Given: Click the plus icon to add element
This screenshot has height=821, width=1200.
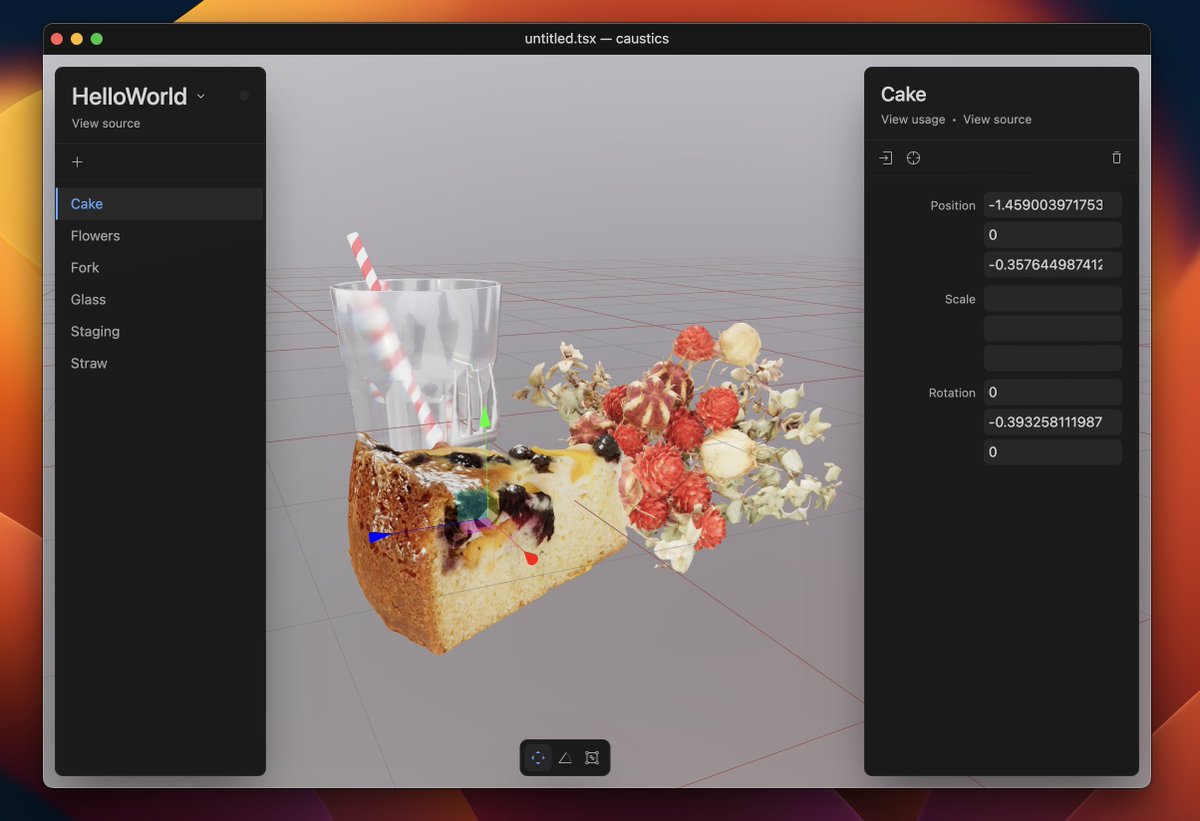Looking at the screenshot, I should tap(77, 162).
